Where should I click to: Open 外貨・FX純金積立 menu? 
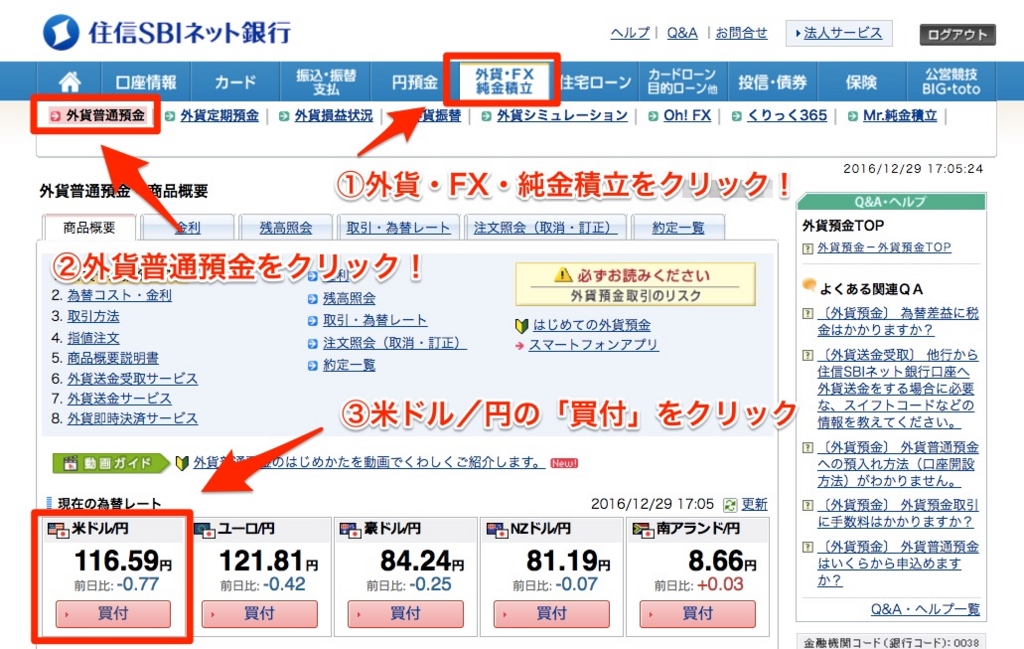[504, 82]
